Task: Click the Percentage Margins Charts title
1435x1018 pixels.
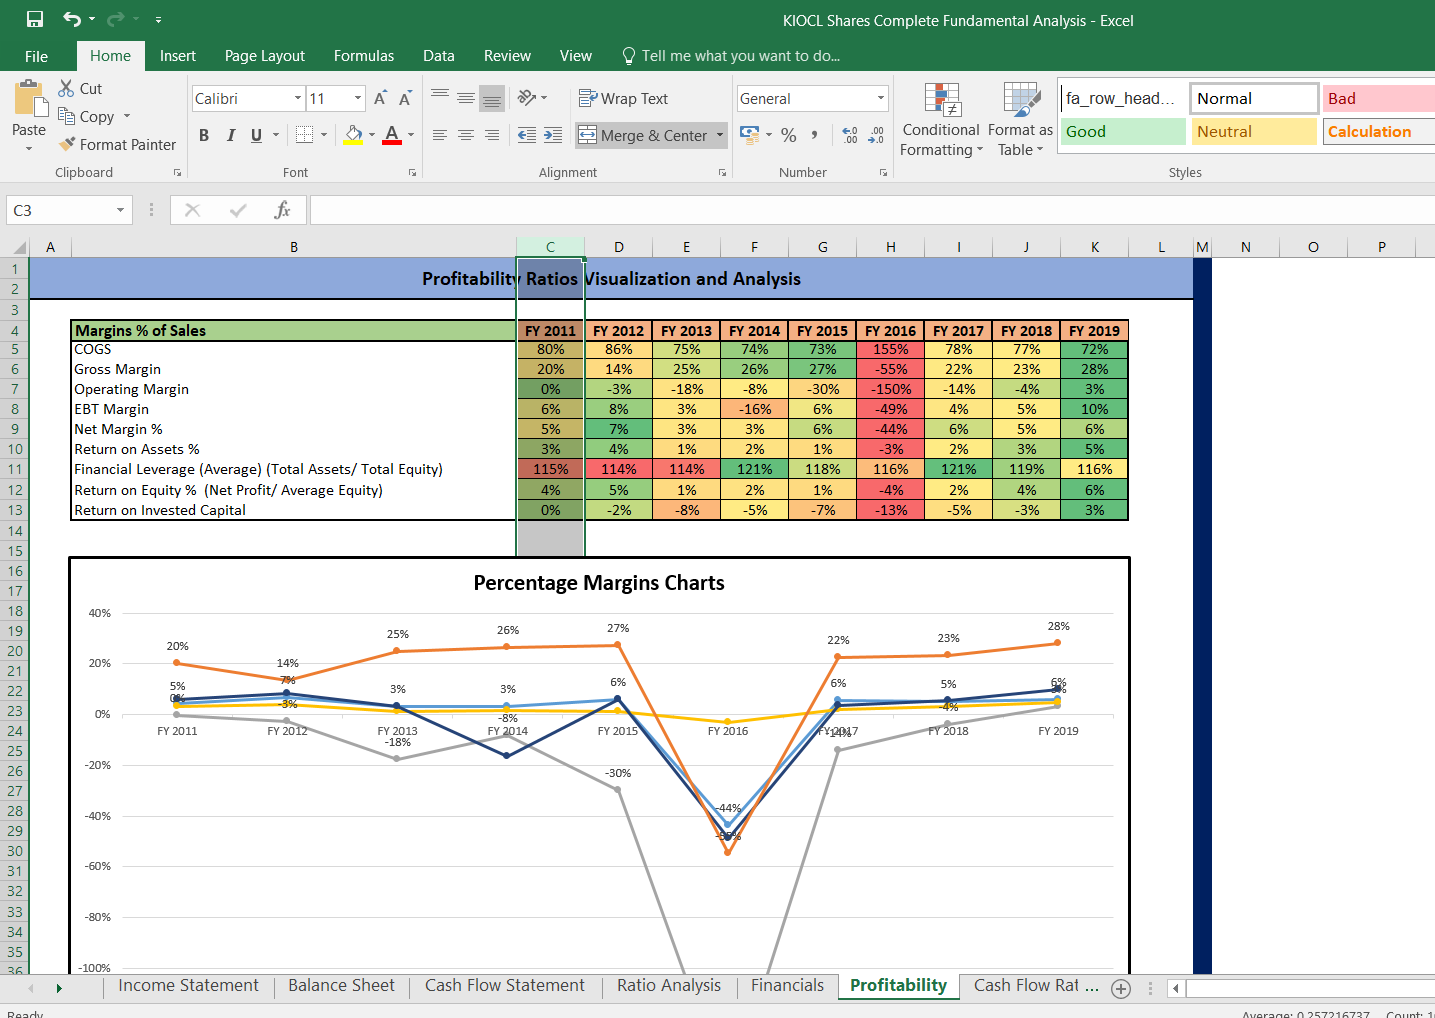Action: [x=599, y=583]
